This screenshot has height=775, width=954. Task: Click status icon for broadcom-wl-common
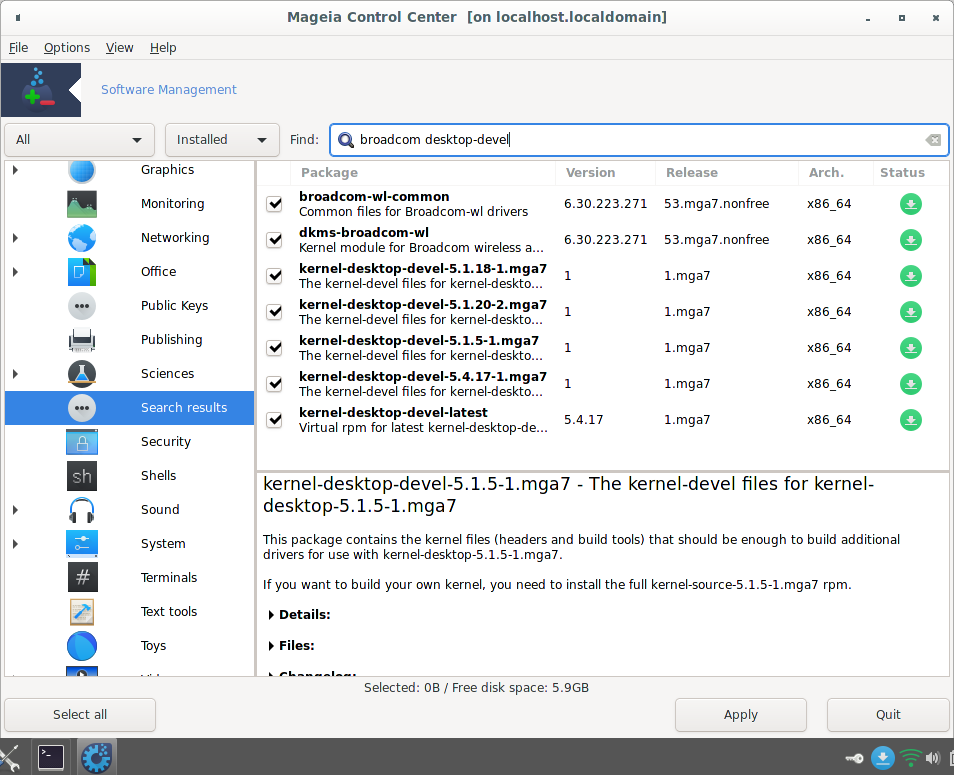910,204
